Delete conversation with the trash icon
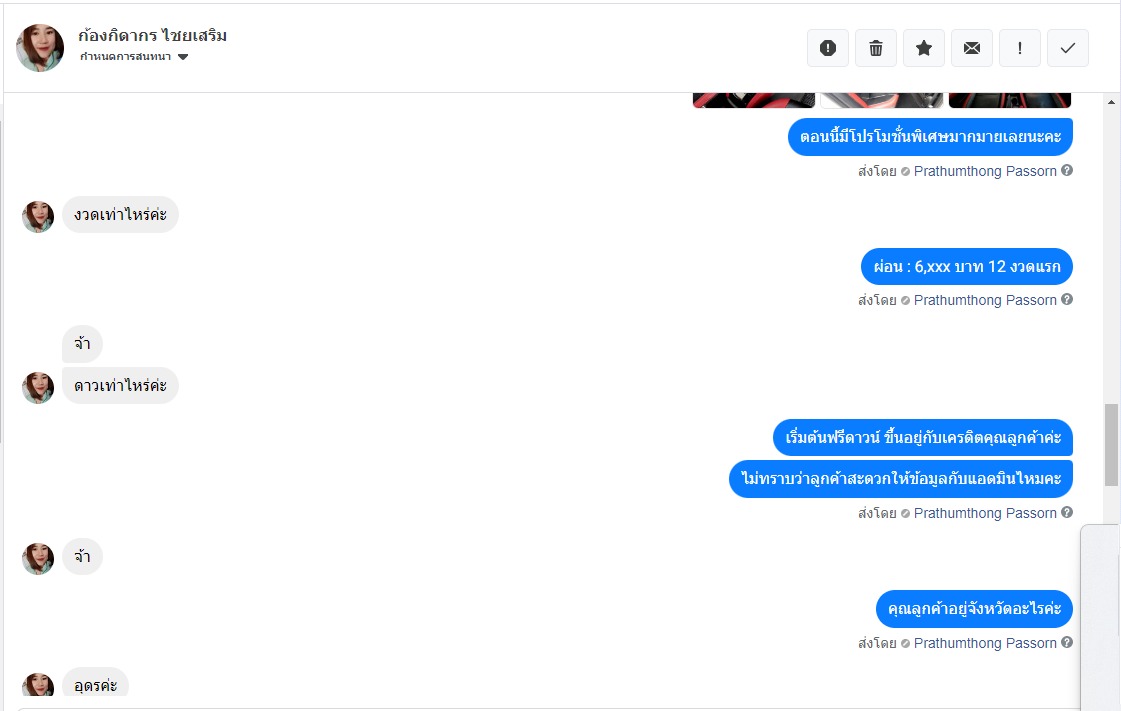The width and height of the screenshot is (1121, 711). point(876,48)
